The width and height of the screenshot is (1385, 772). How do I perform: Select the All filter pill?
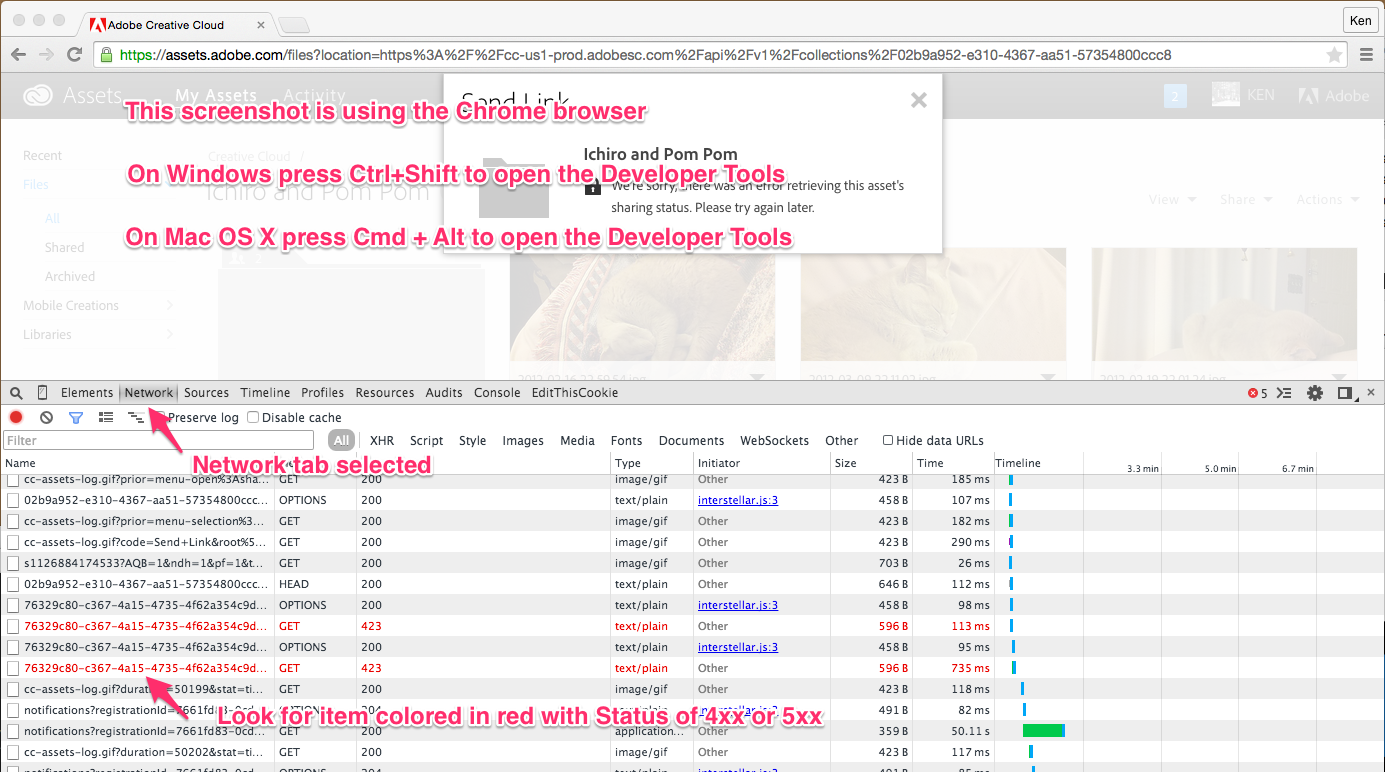point(342,440)
